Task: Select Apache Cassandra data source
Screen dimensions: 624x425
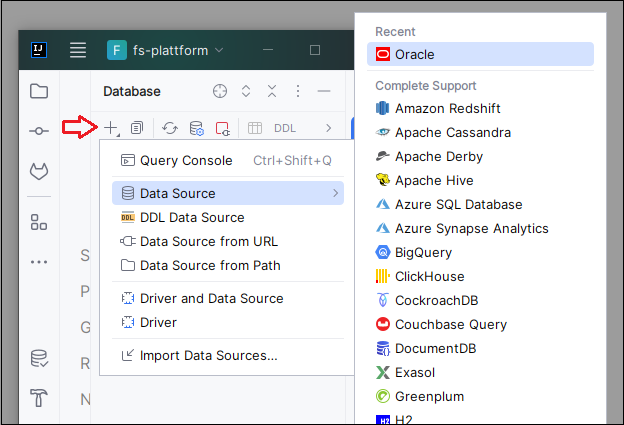Action: (480, 132)
